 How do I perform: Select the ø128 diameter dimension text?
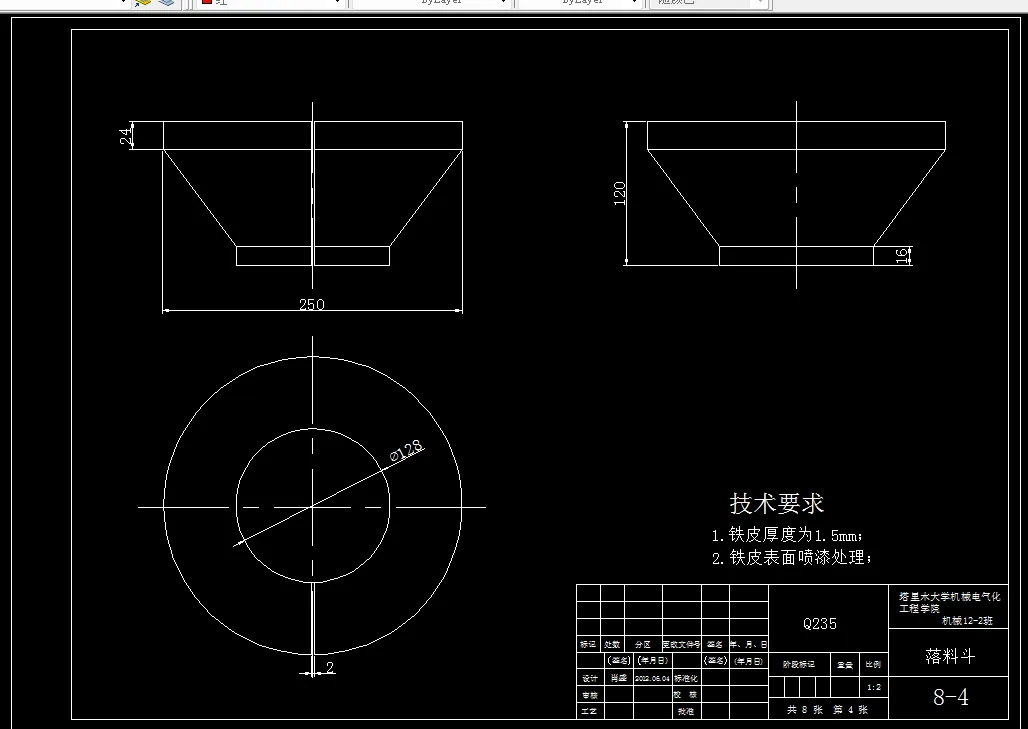click(x=406, y=450)
